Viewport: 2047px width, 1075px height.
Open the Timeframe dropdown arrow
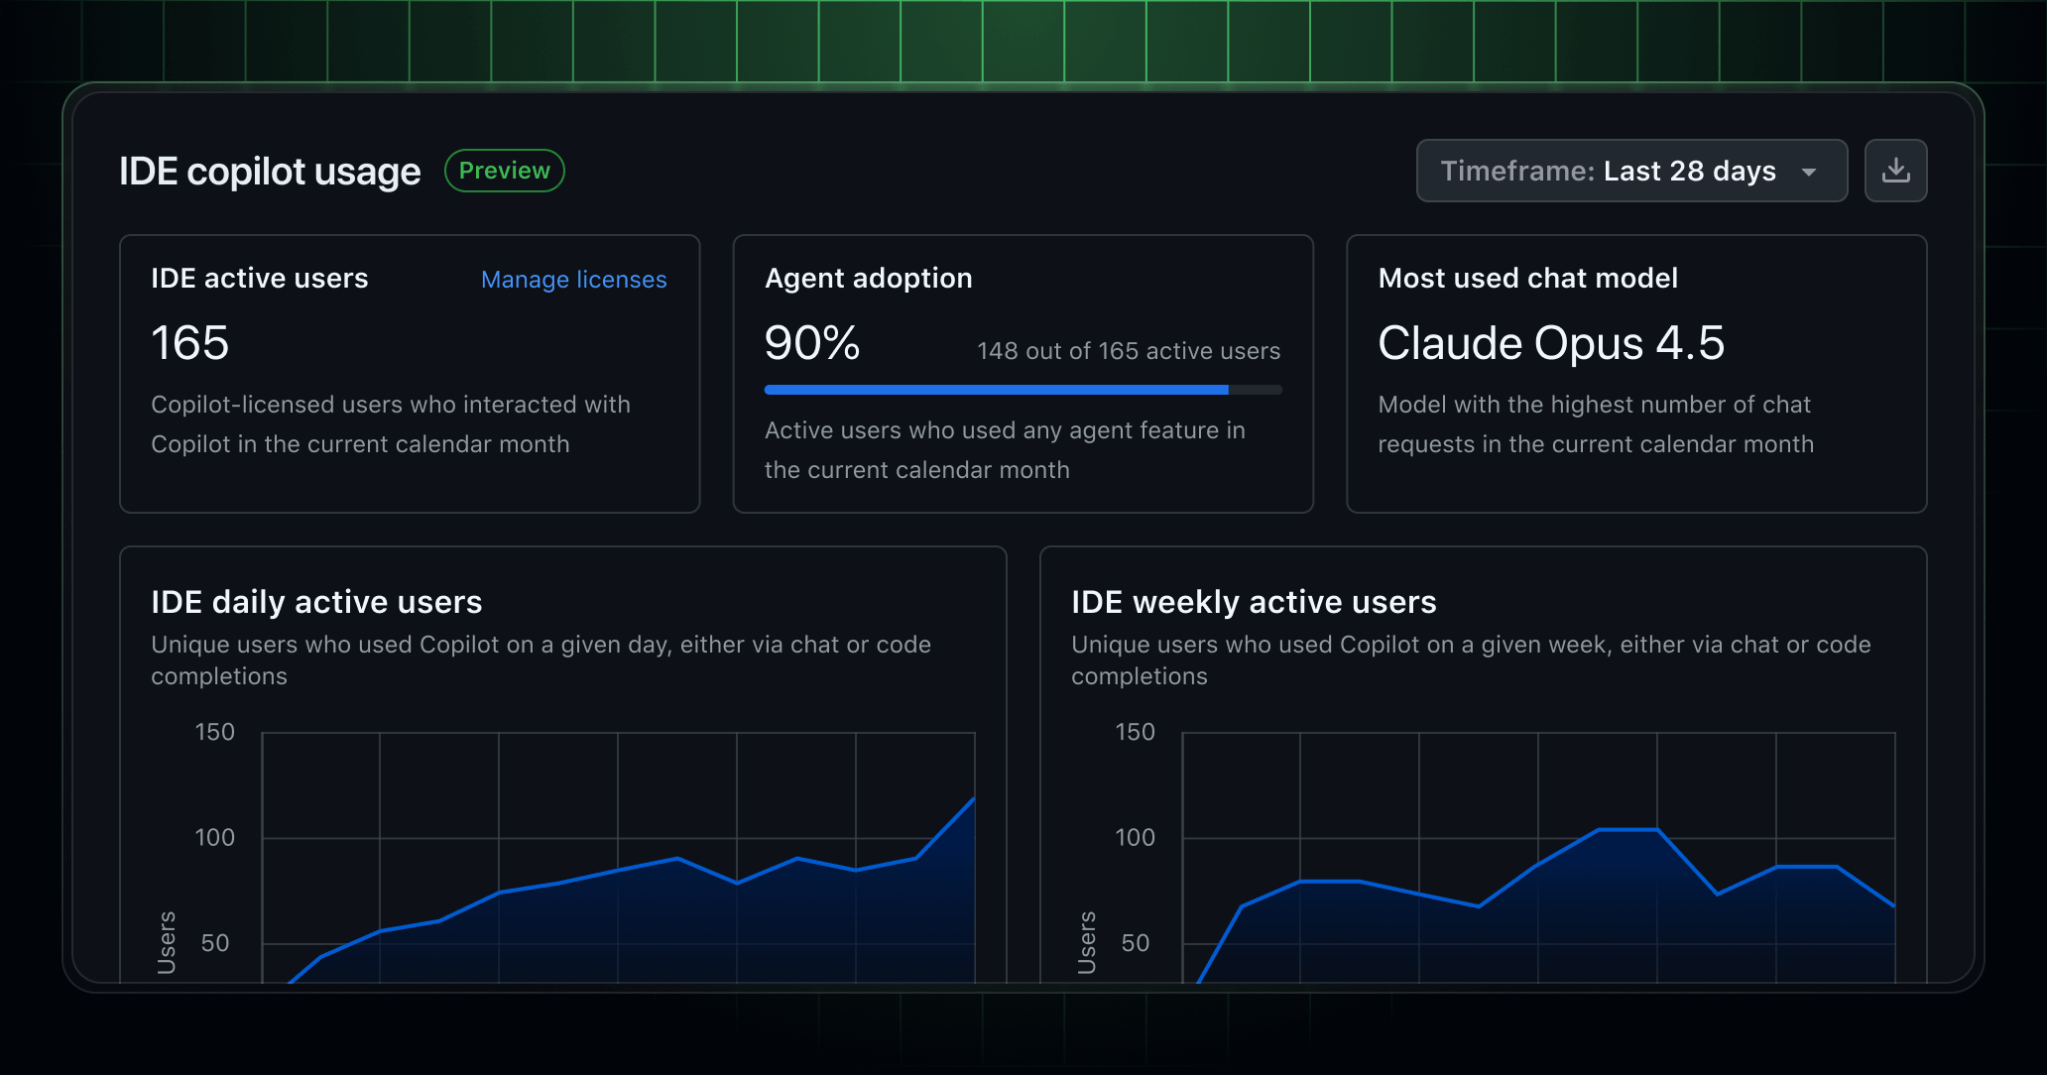1810,171
